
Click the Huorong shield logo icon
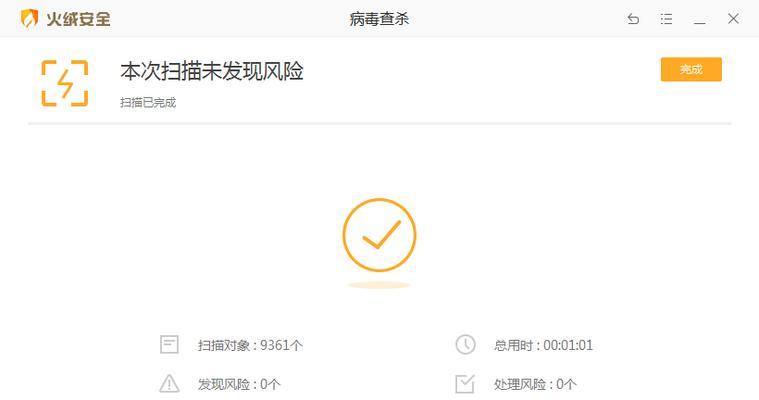[30, 19]
